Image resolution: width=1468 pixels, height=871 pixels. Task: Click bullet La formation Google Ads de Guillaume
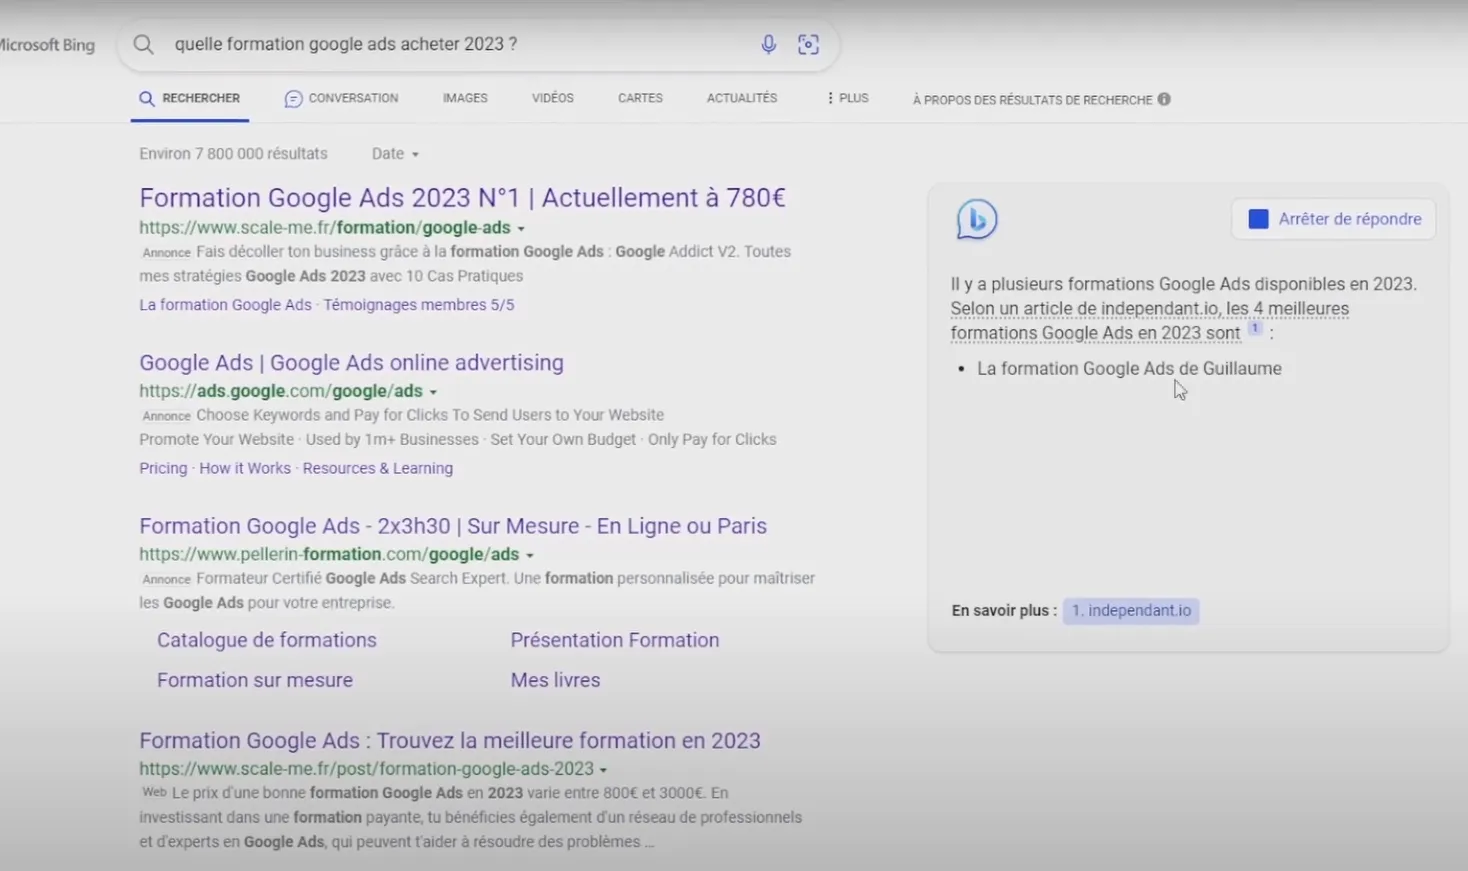[1129, 369]
